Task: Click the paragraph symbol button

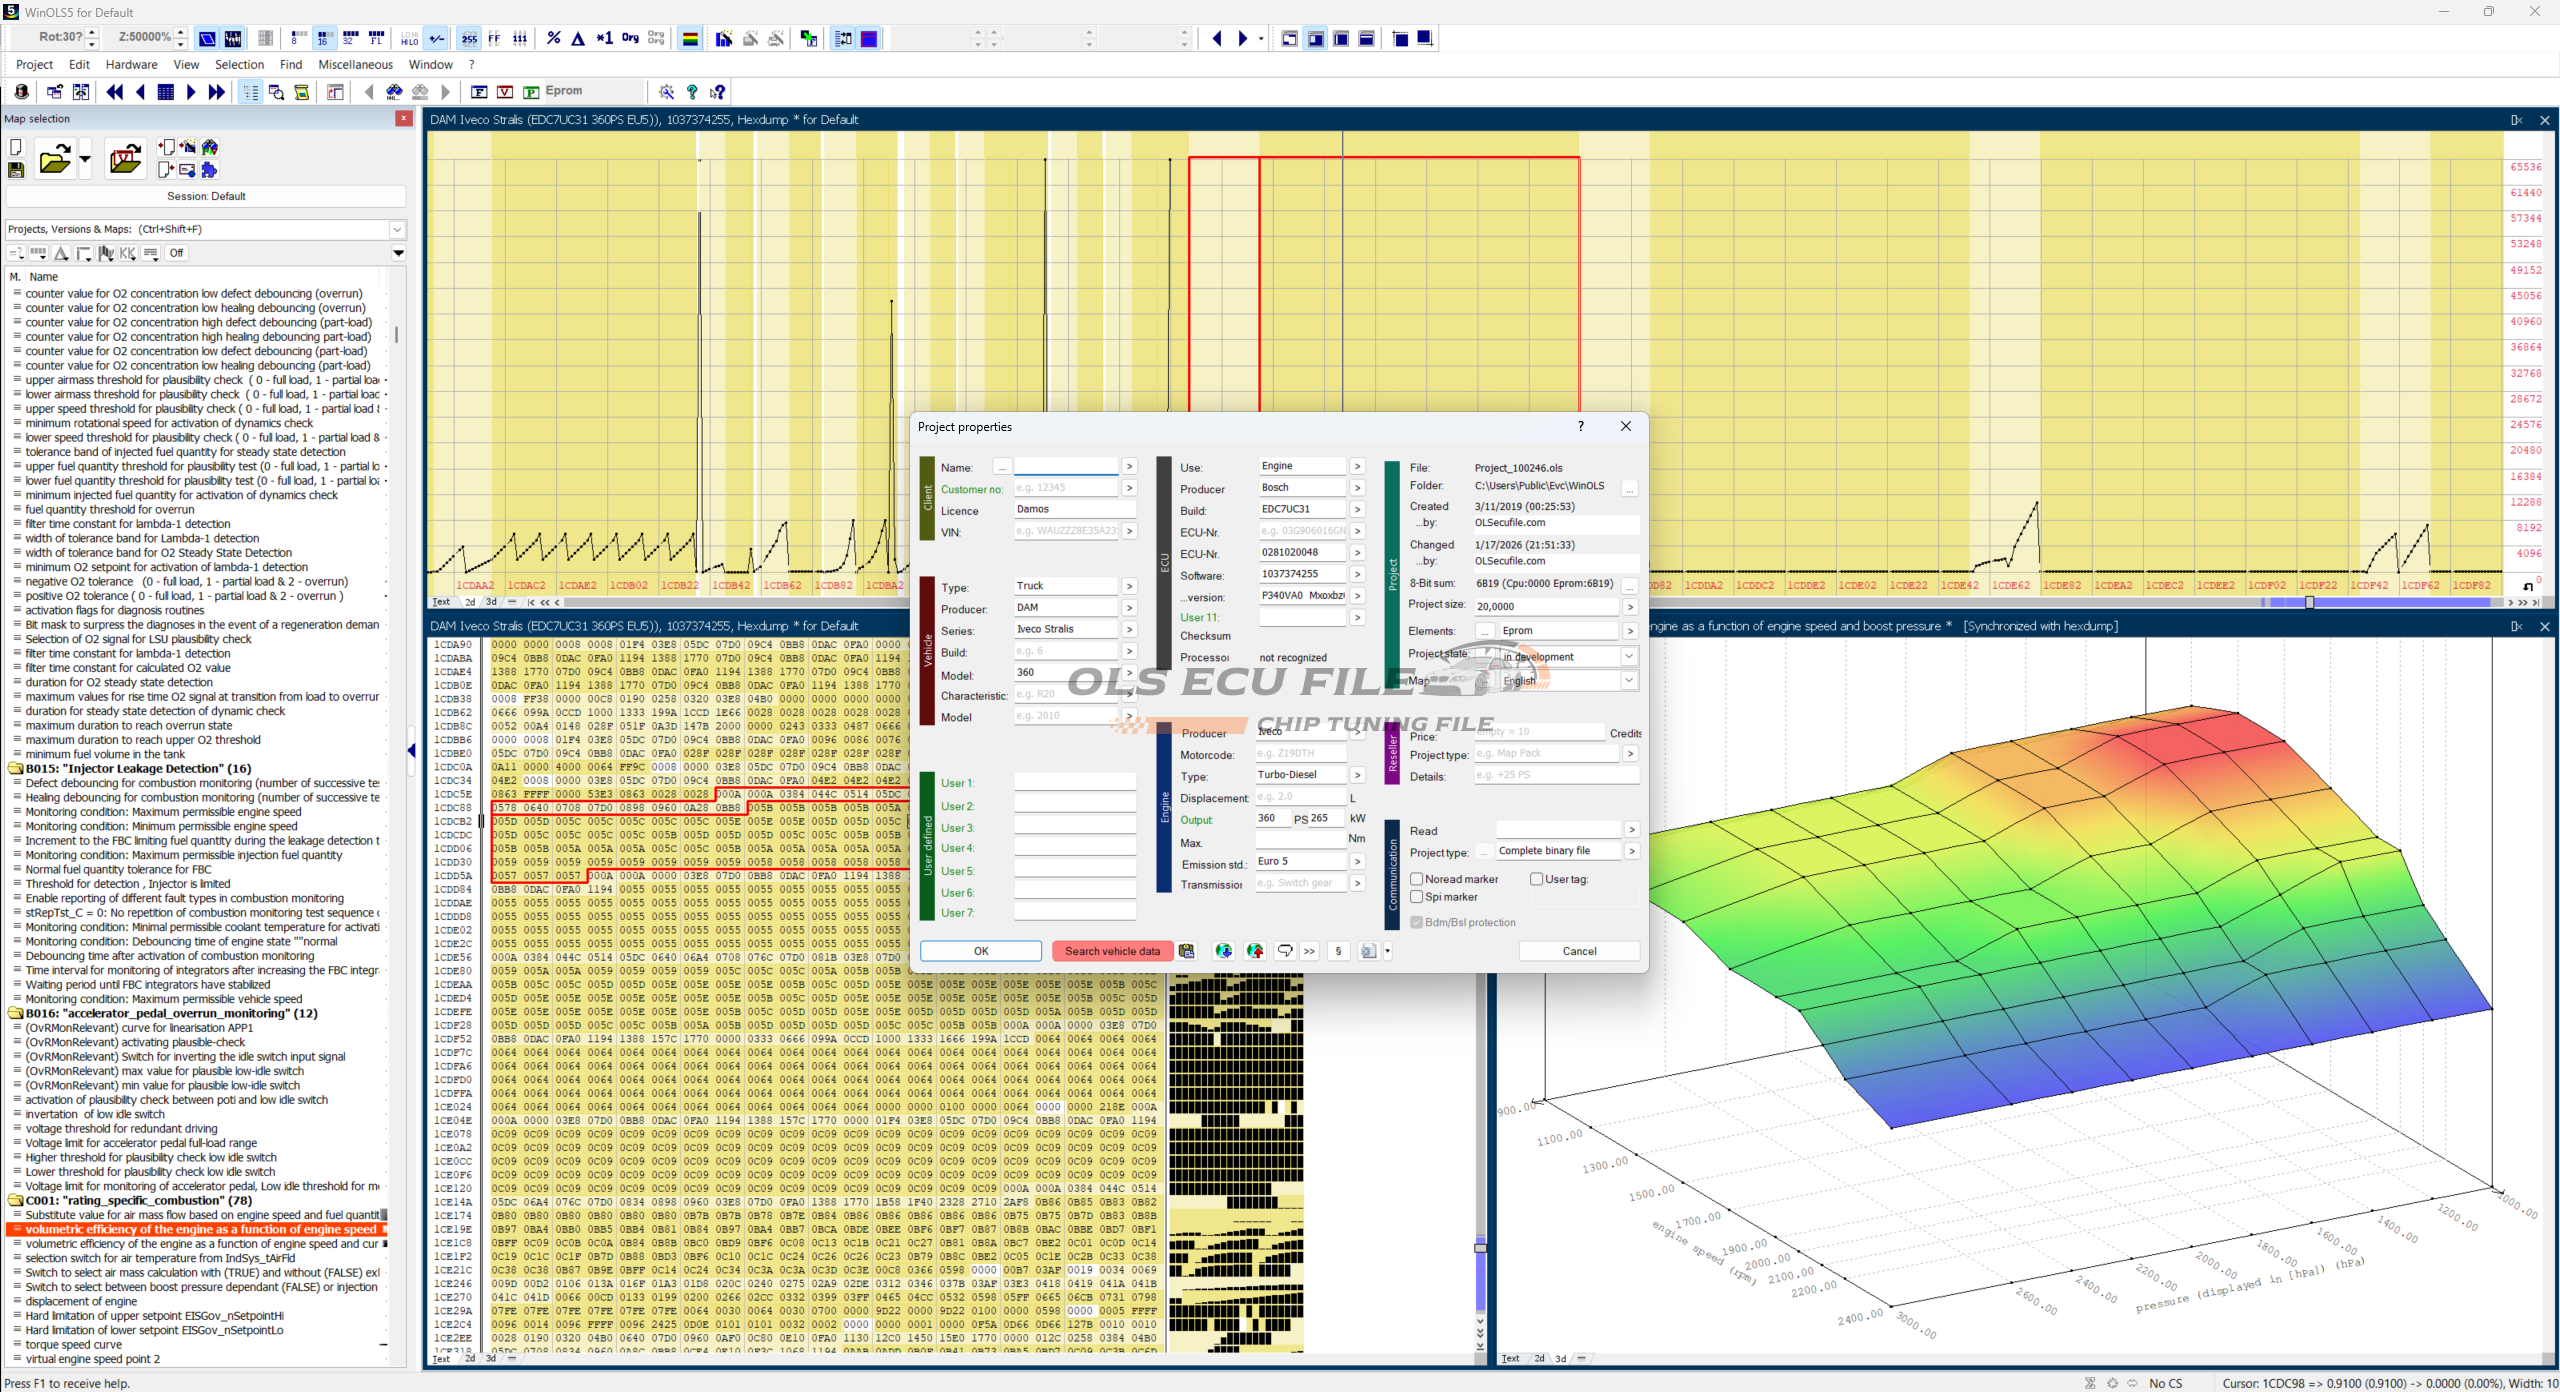Action: [1338, 951]
